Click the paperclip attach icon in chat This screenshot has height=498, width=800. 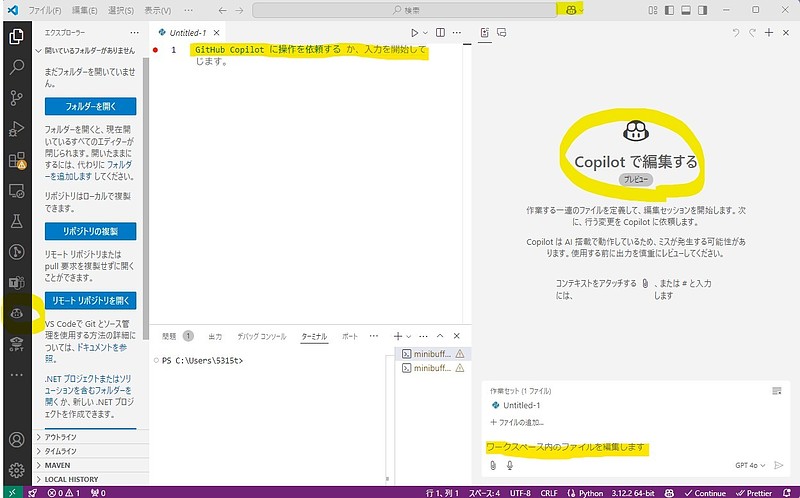point(492,465)
